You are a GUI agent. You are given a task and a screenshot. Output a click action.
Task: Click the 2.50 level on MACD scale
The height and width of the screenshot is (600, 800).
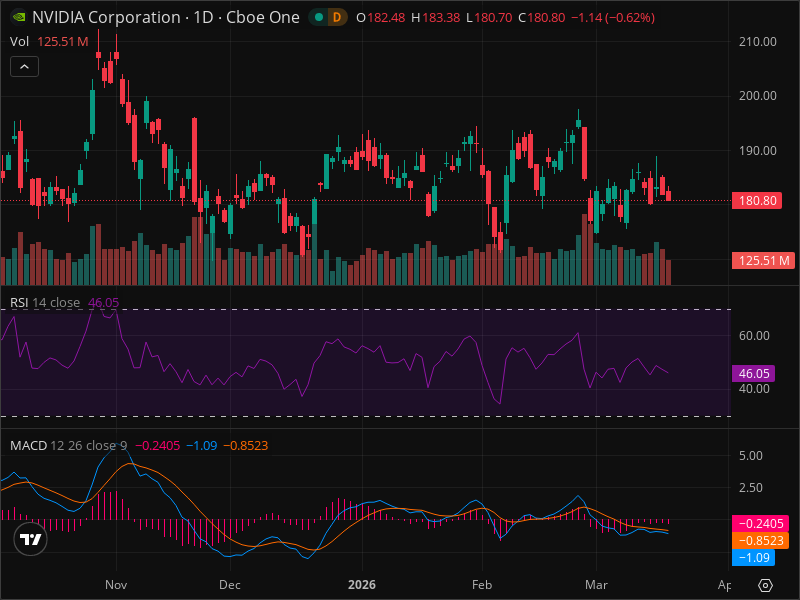(751, 488)
